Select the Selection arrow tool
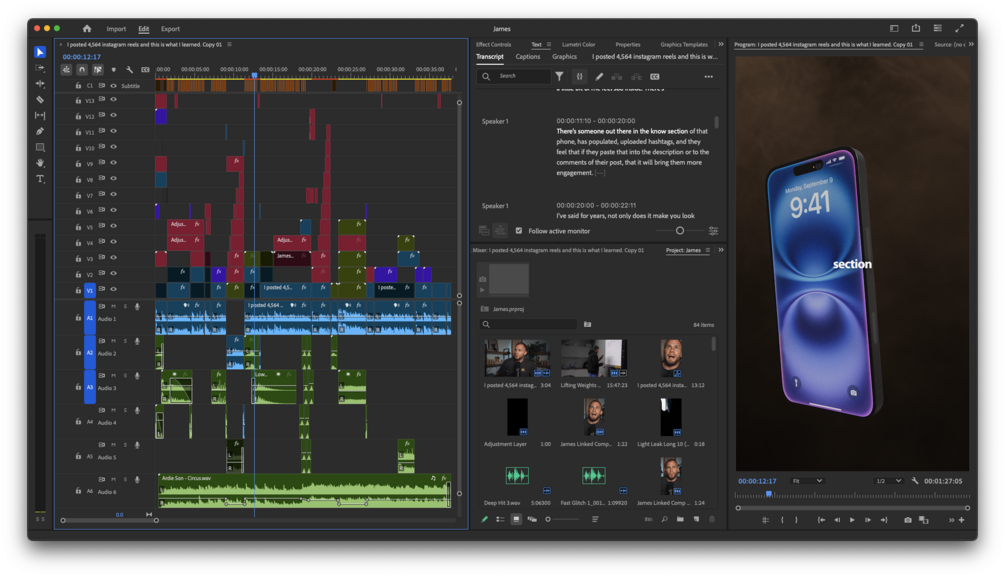The width and height of the screenshot is (1005, 577). 40,52
